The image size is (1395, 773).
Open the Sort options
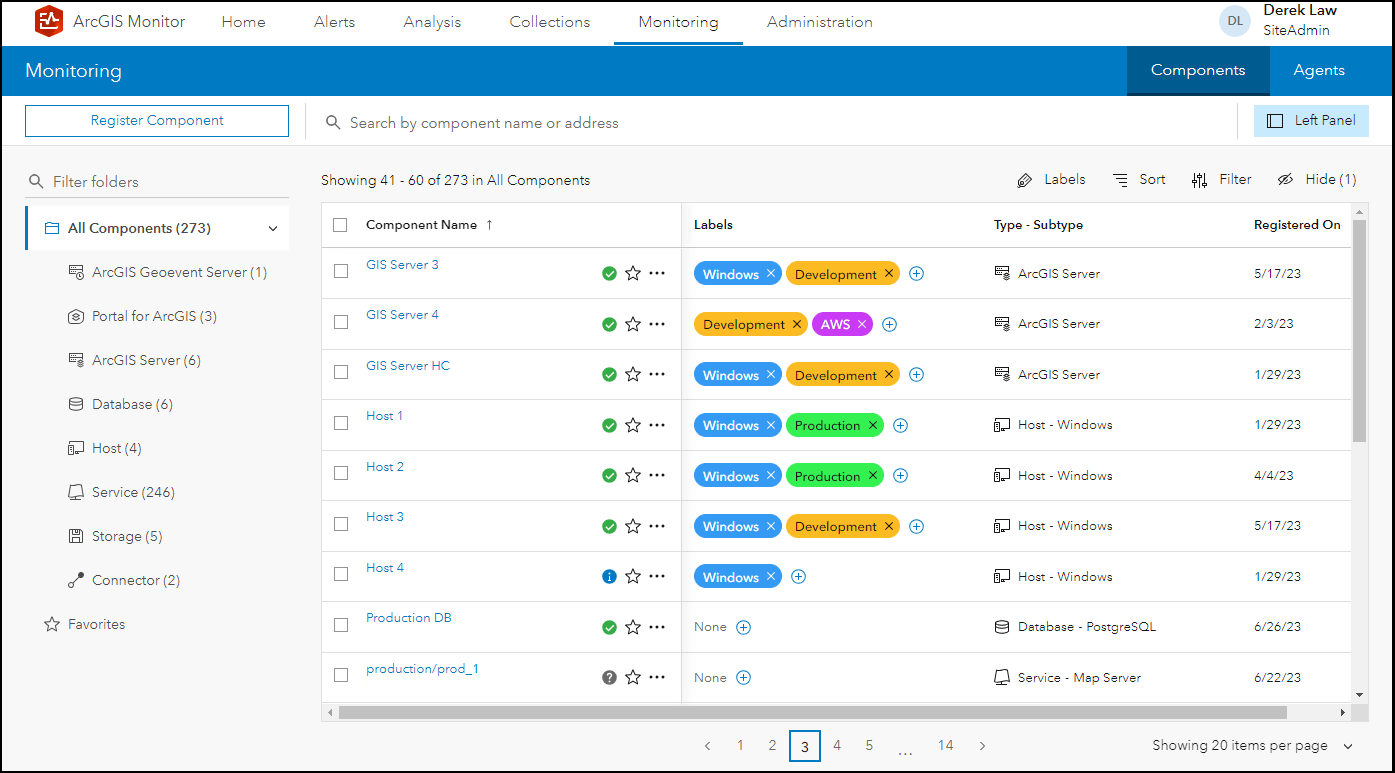tap(1139, 180)
